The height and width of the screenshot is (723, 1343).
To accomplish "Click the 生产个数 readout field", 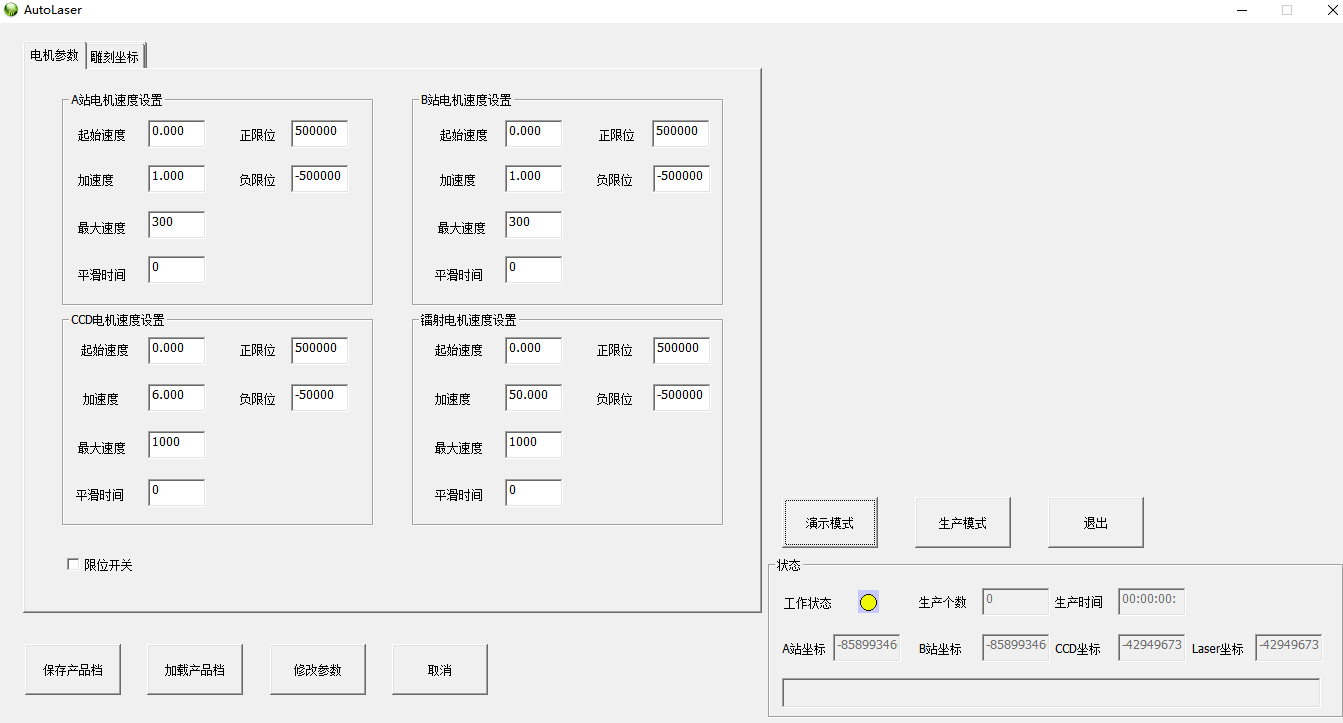I will 1016,601.
